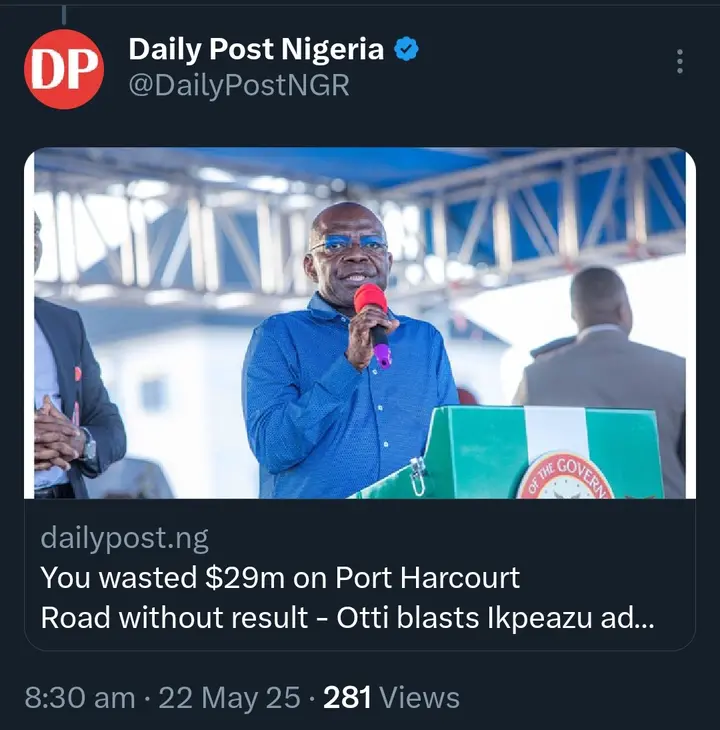The height and width of the screenshot is (730, 720).
Task: Click the 281 view count number
Action: pos(347,697)
